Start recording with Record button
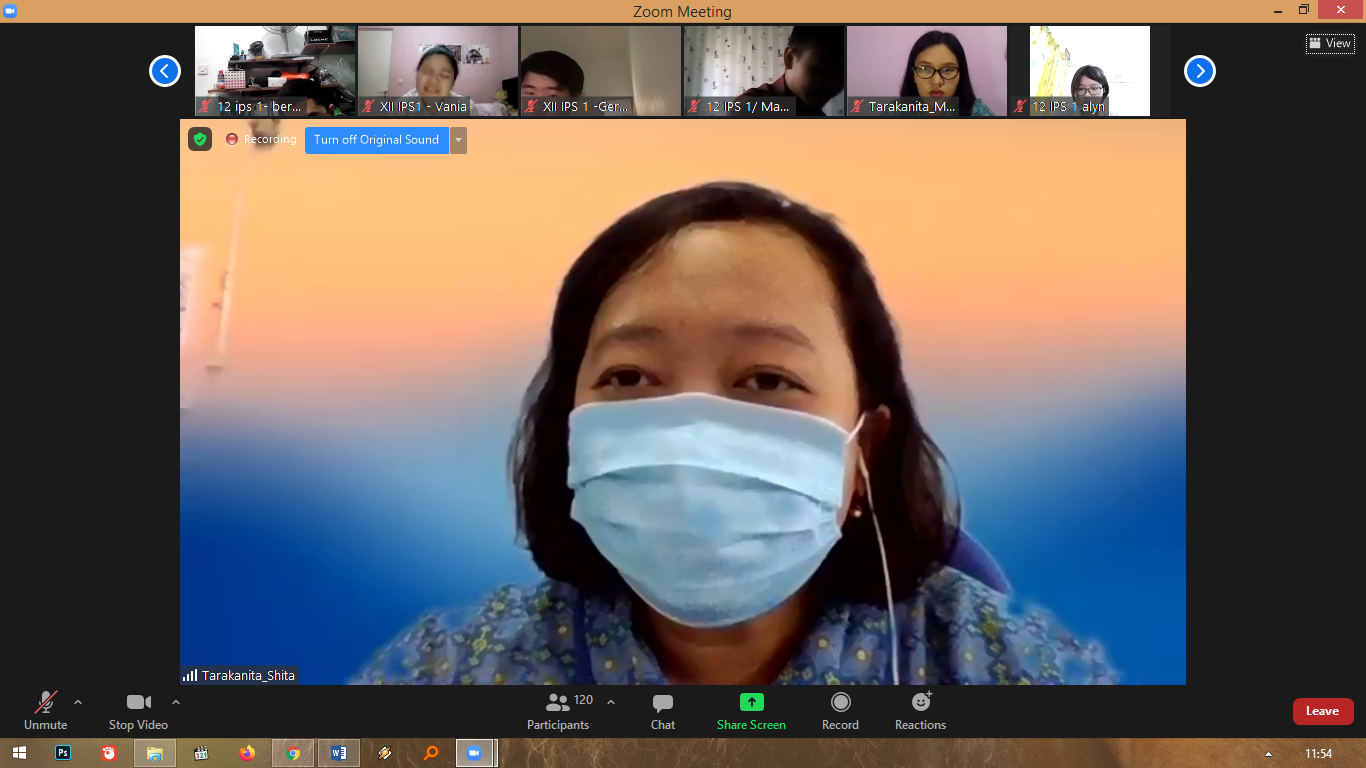Screen dimensions: 1366x768 click(x=840, y=711)
